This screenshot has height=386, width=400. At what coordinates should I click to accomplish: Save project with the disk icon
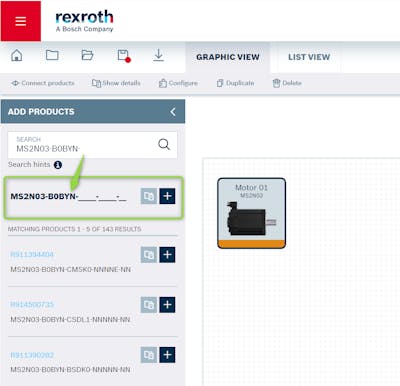[x=124, y=56]
